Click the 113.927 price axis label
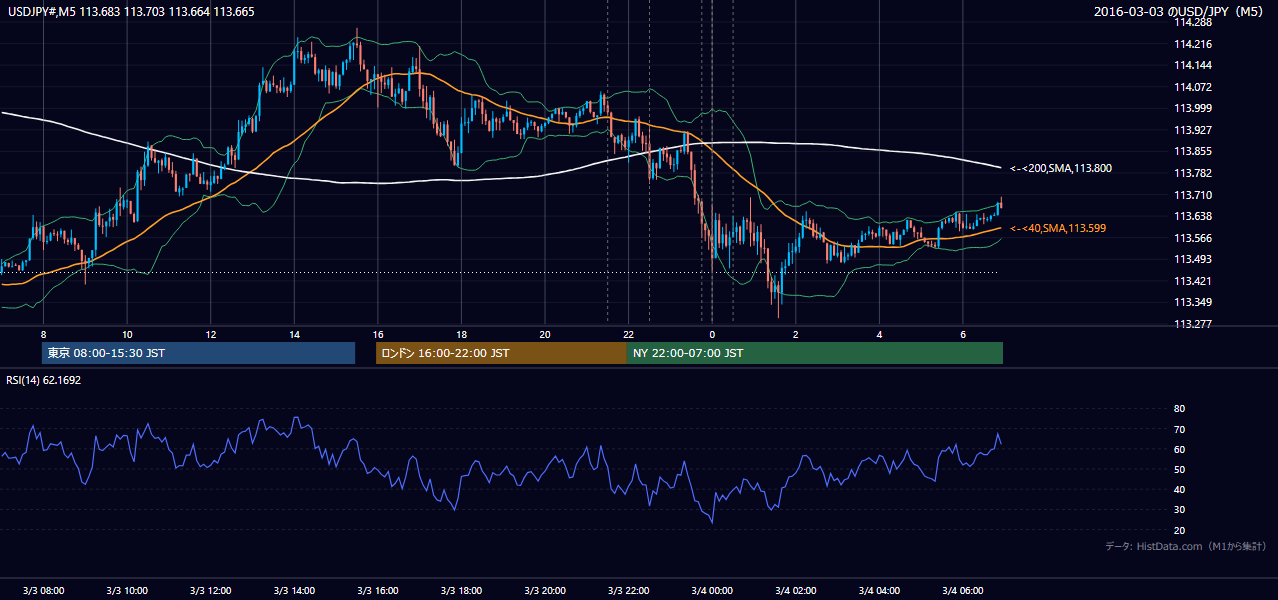 coord(1192,130)
